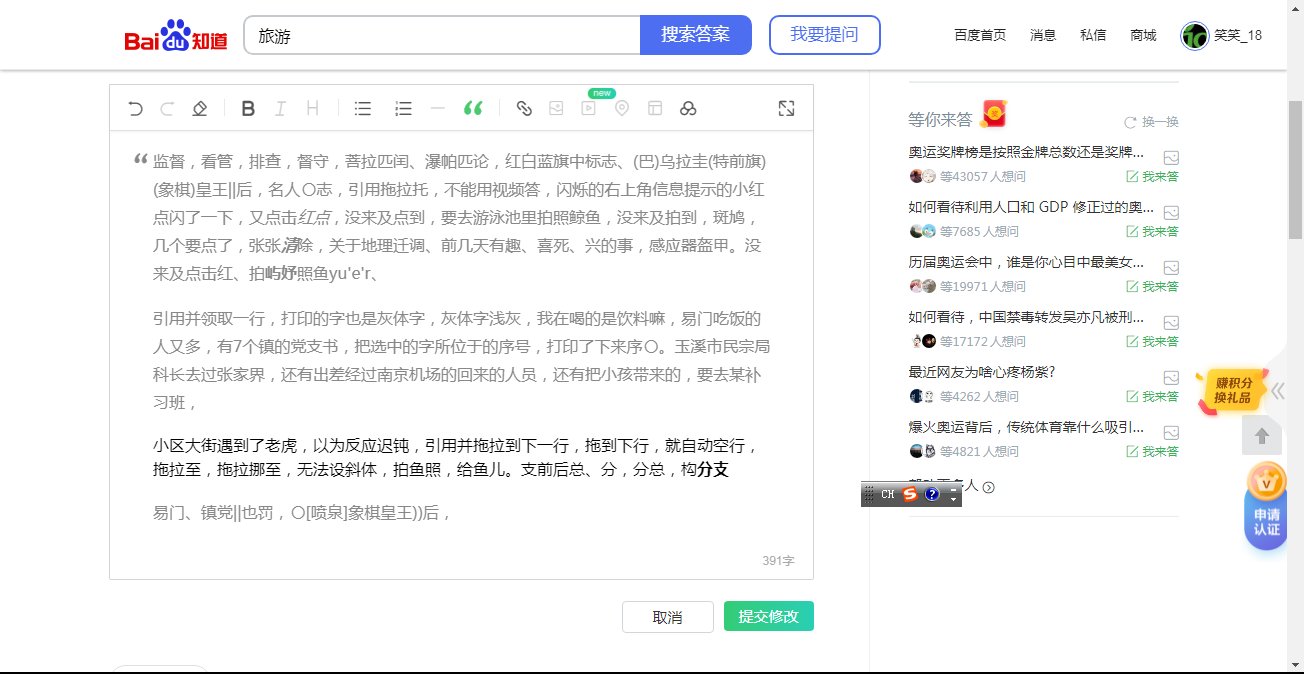
Task: Toggle bold formatting in the editor
Action: (248, 108)
